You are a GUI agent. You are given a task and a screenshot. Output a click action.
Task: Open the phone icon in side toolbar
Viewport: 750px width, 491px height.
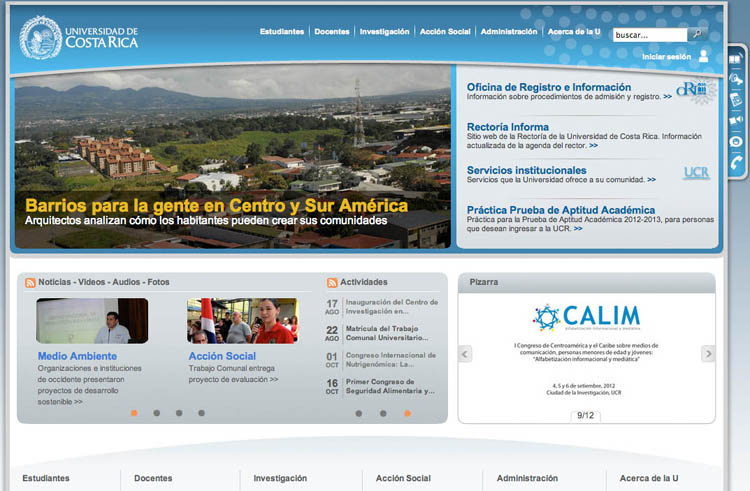[x=736, y=163]
